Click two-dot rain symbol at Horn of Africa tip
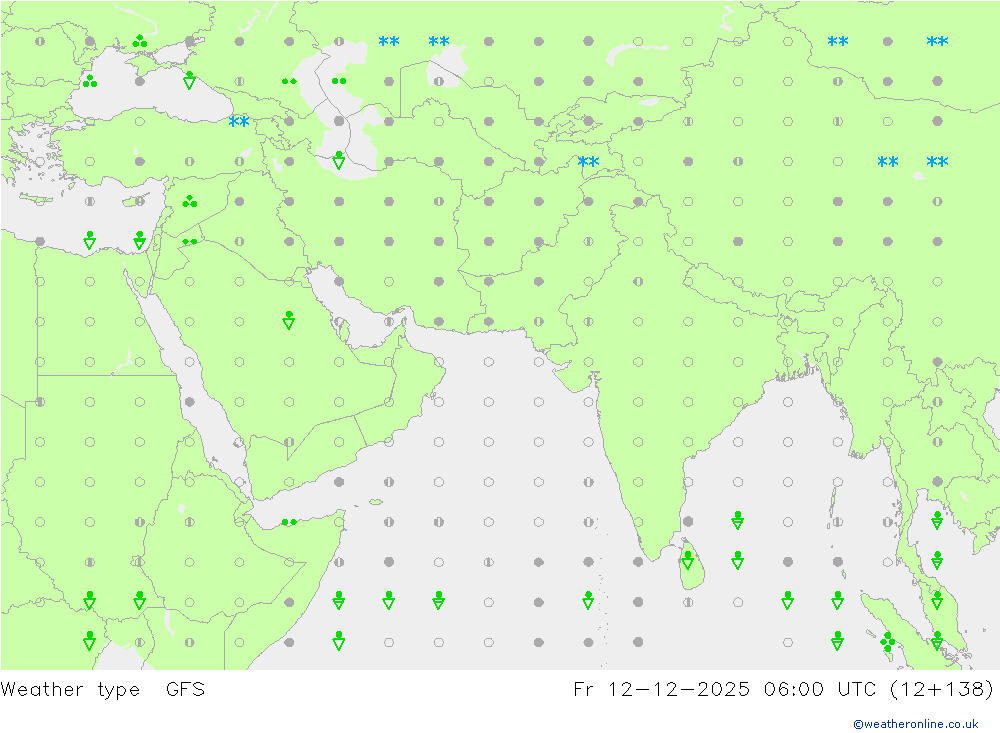This screenshot has width=1000, height=733. [289, 522]
